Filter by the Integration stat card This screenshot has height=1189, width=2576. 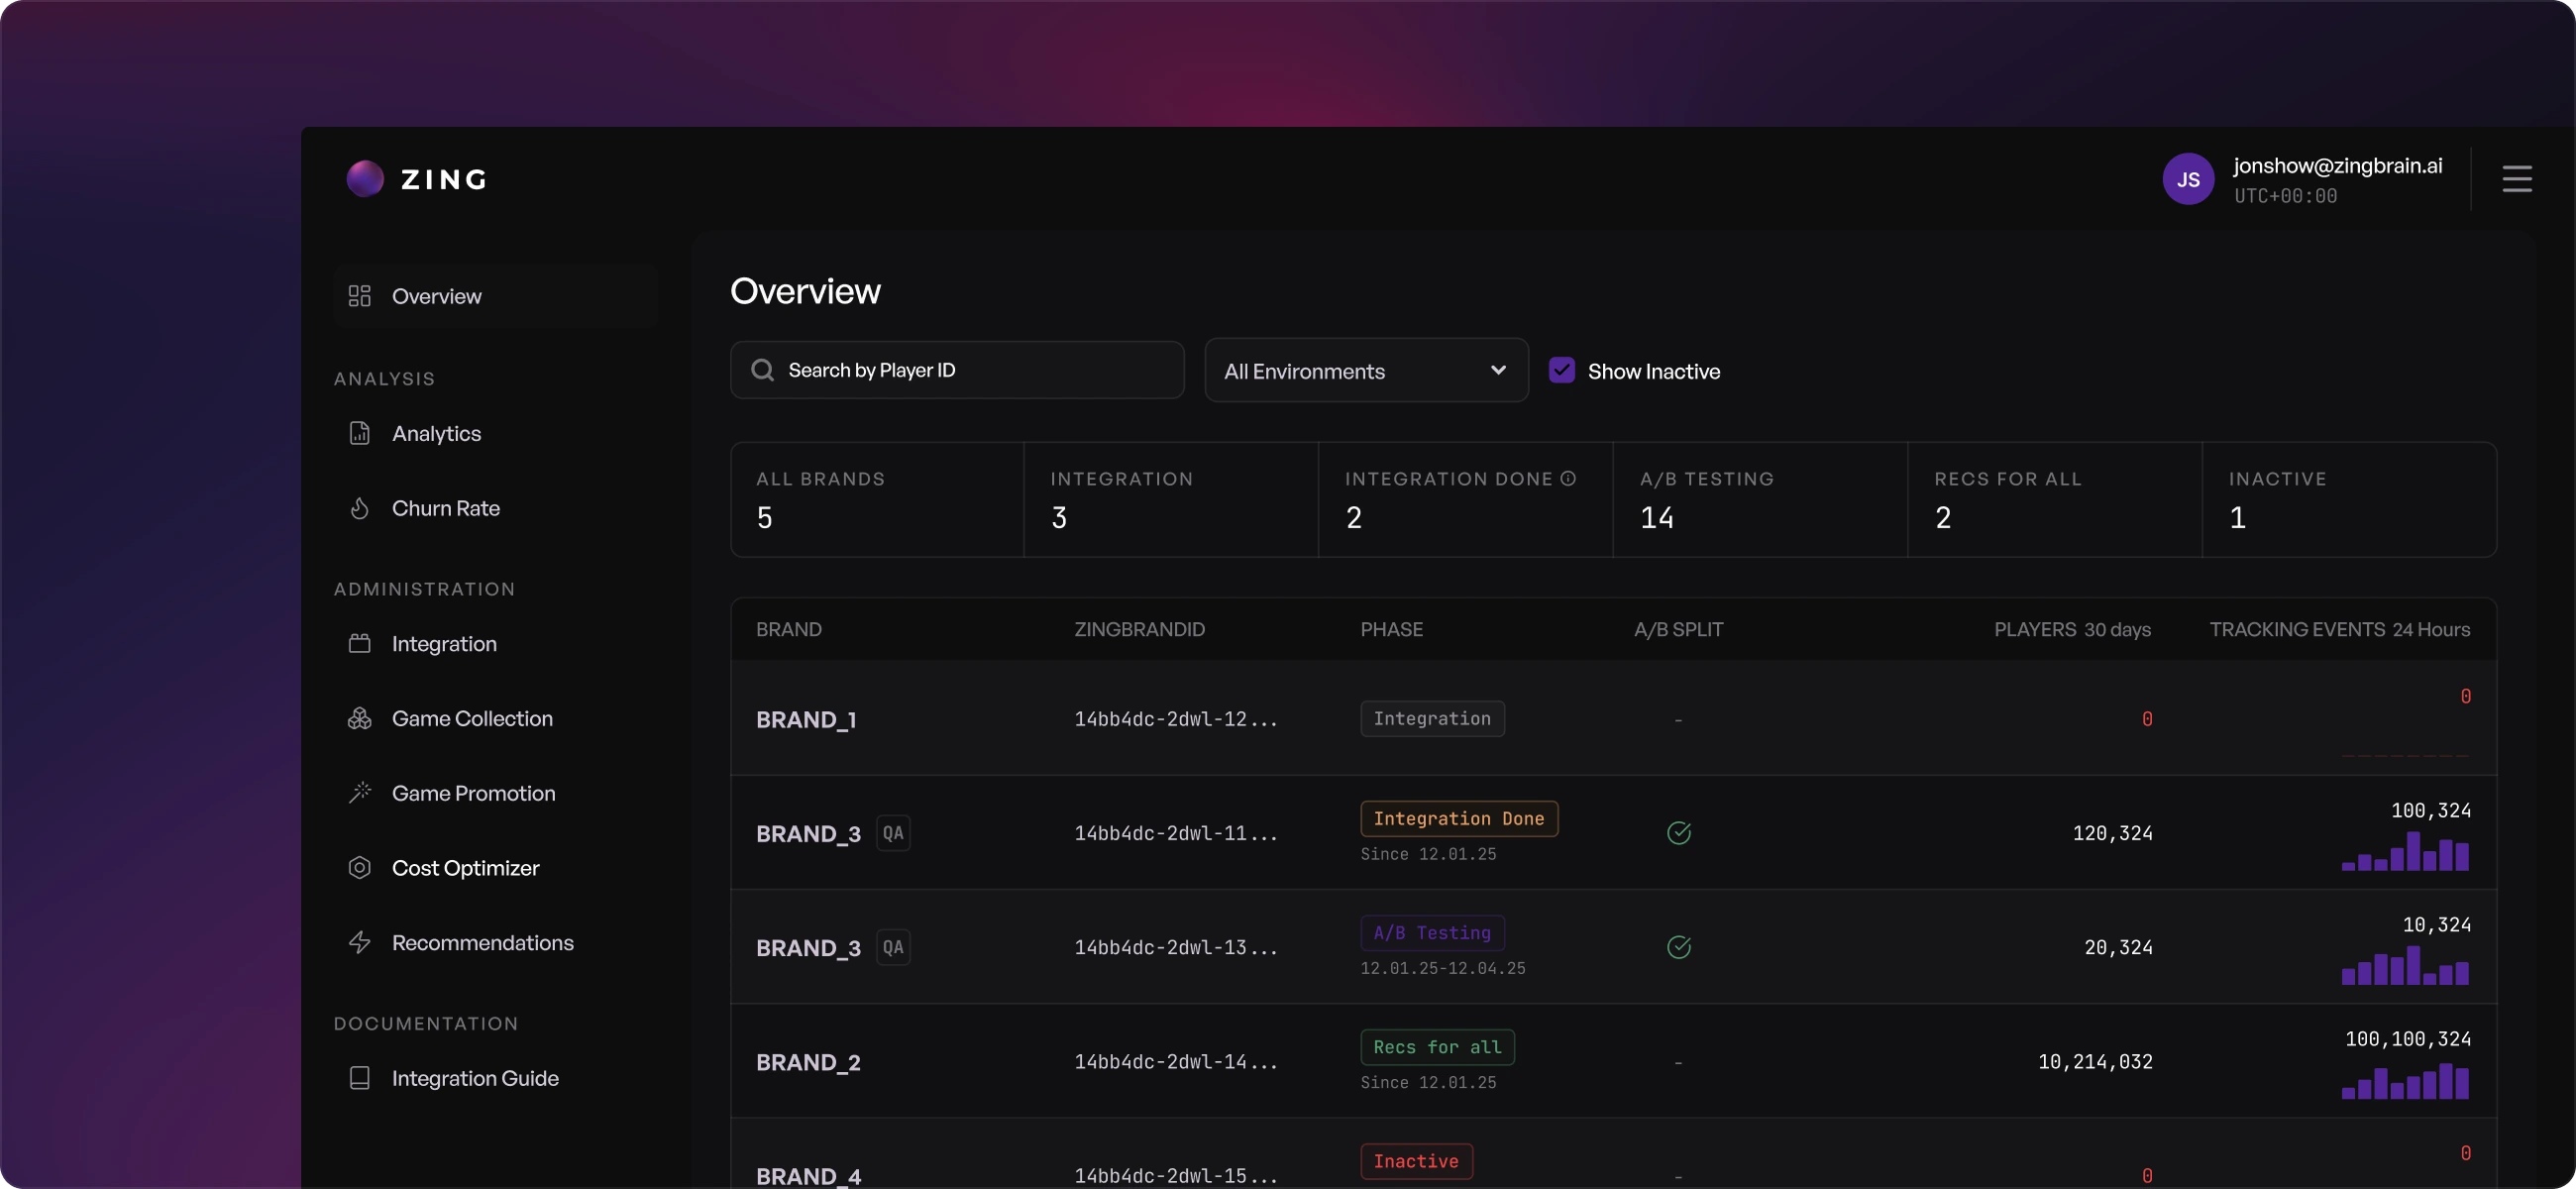coord(1171,499)
